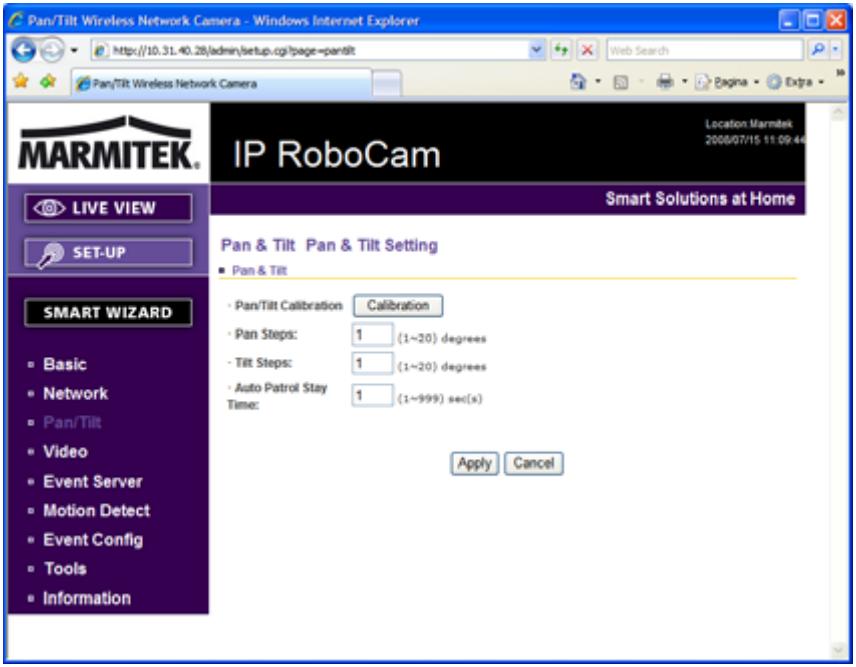
Task: Click the 'Smart Solutions at Home' text
Action: 700,199
